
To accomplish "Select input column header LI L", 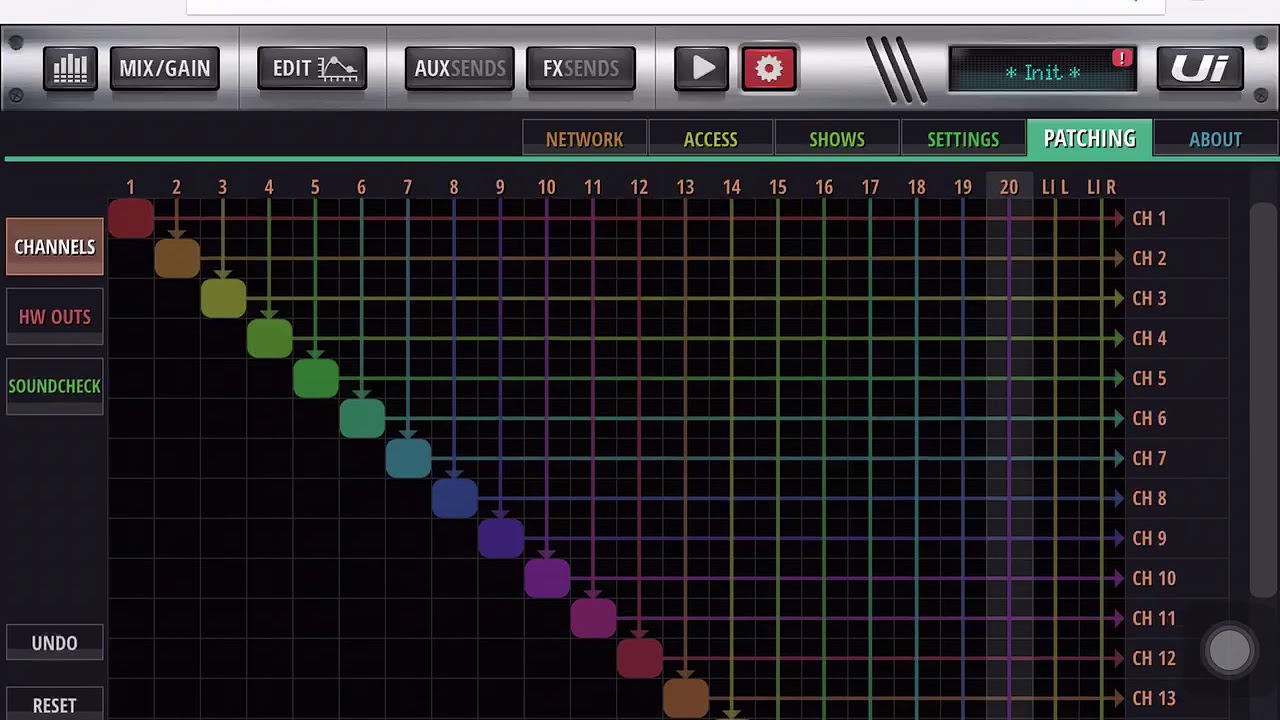I will click(1055, 187).
